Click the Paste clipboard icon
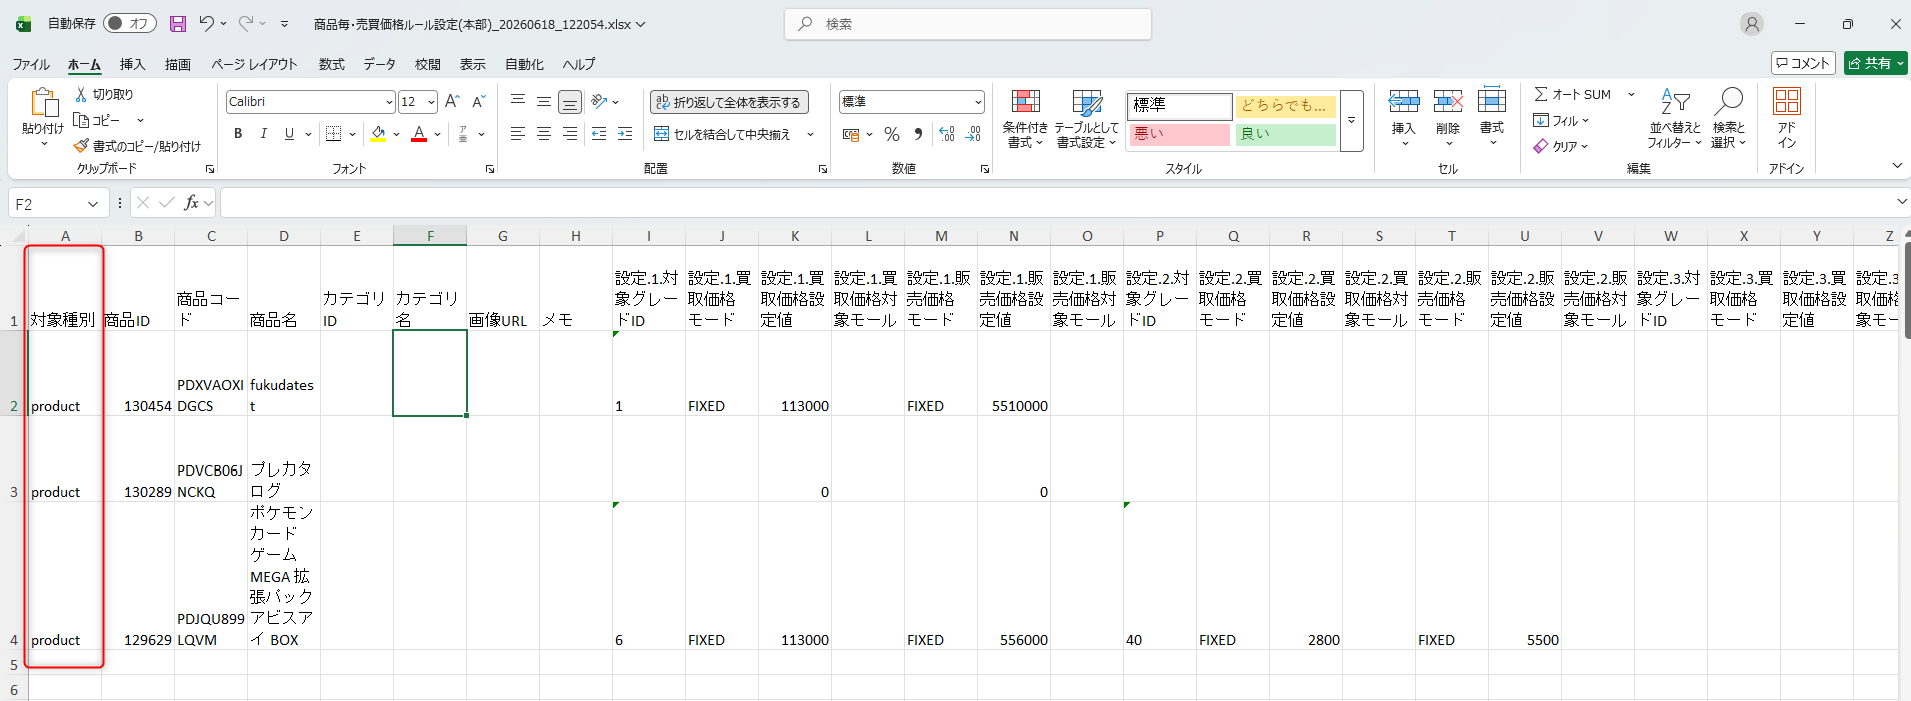This screenshot has width=1911, height=701. [43, 104]
